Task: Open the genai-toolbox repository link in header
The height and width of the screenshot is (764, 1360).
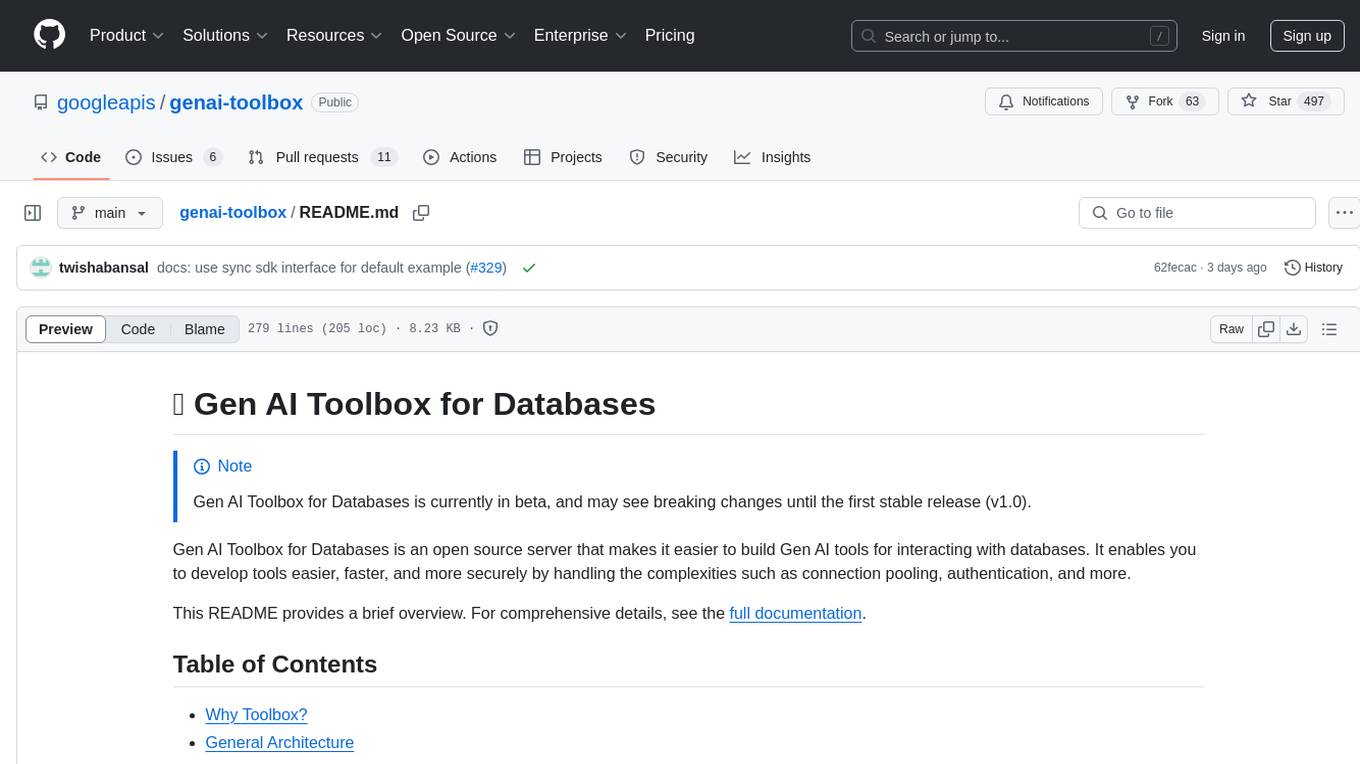Action: [x=236, y=102]
